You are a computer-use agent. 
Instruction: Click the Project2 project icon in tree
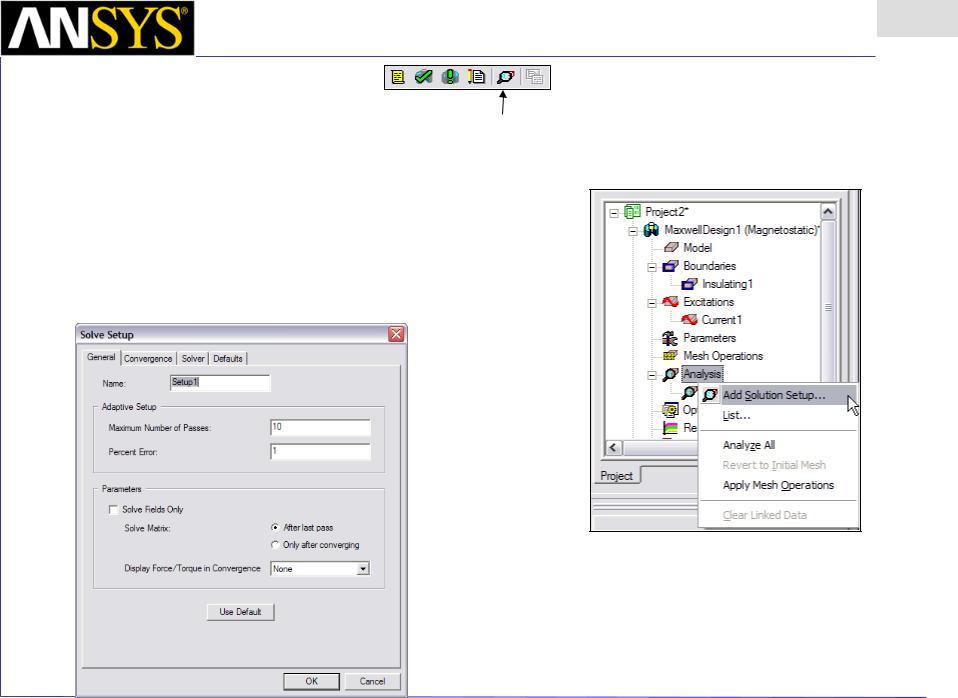coord(632,212)
